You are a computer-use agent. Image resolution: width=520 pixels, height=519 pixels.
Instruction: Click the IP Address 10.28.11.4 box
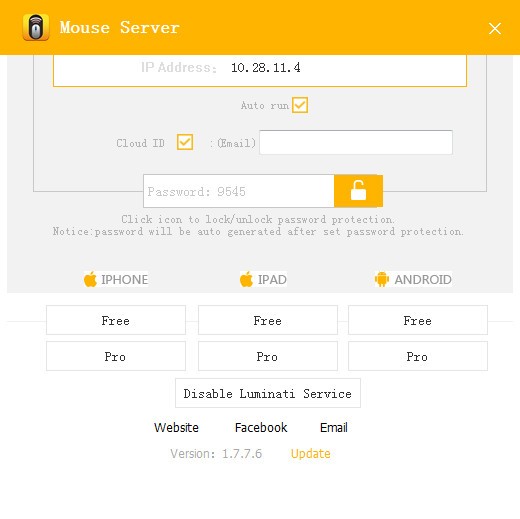tap(260, 70)
